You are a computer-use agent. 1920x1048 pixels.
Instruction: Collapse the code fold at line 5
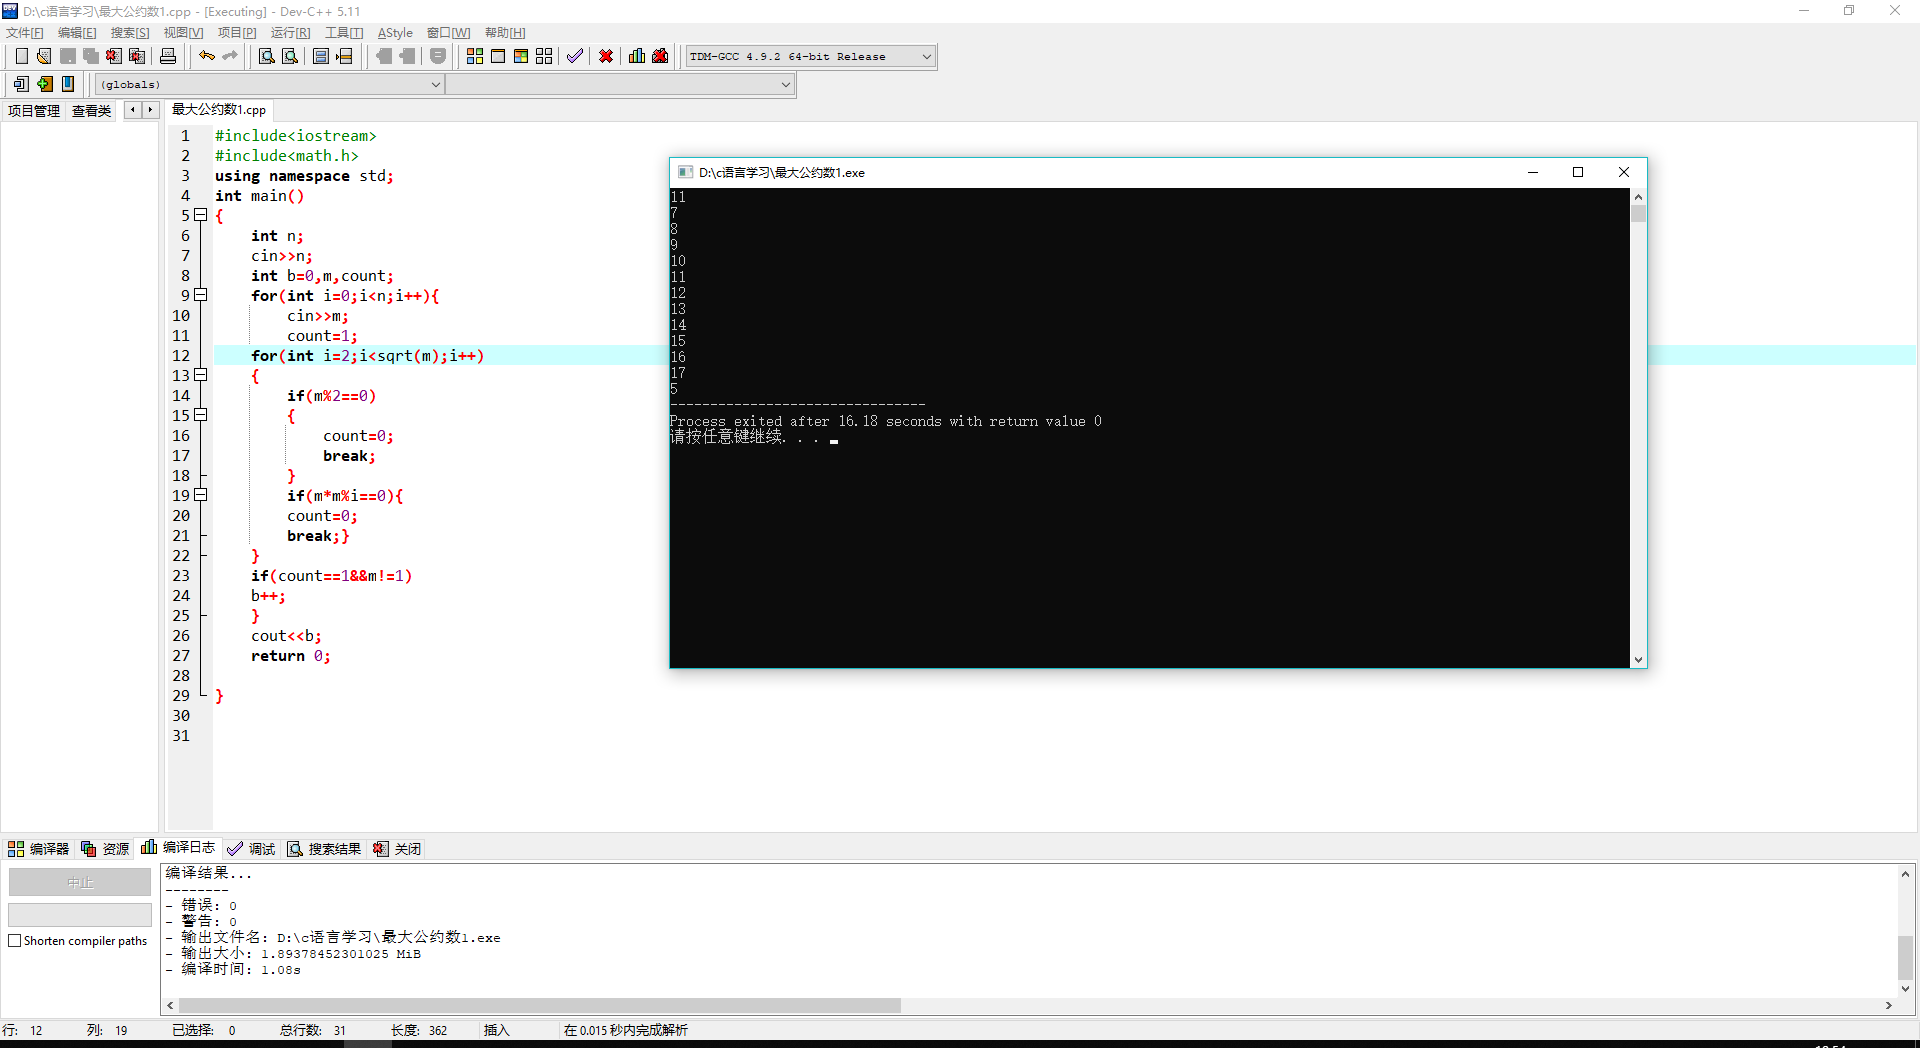201,215
